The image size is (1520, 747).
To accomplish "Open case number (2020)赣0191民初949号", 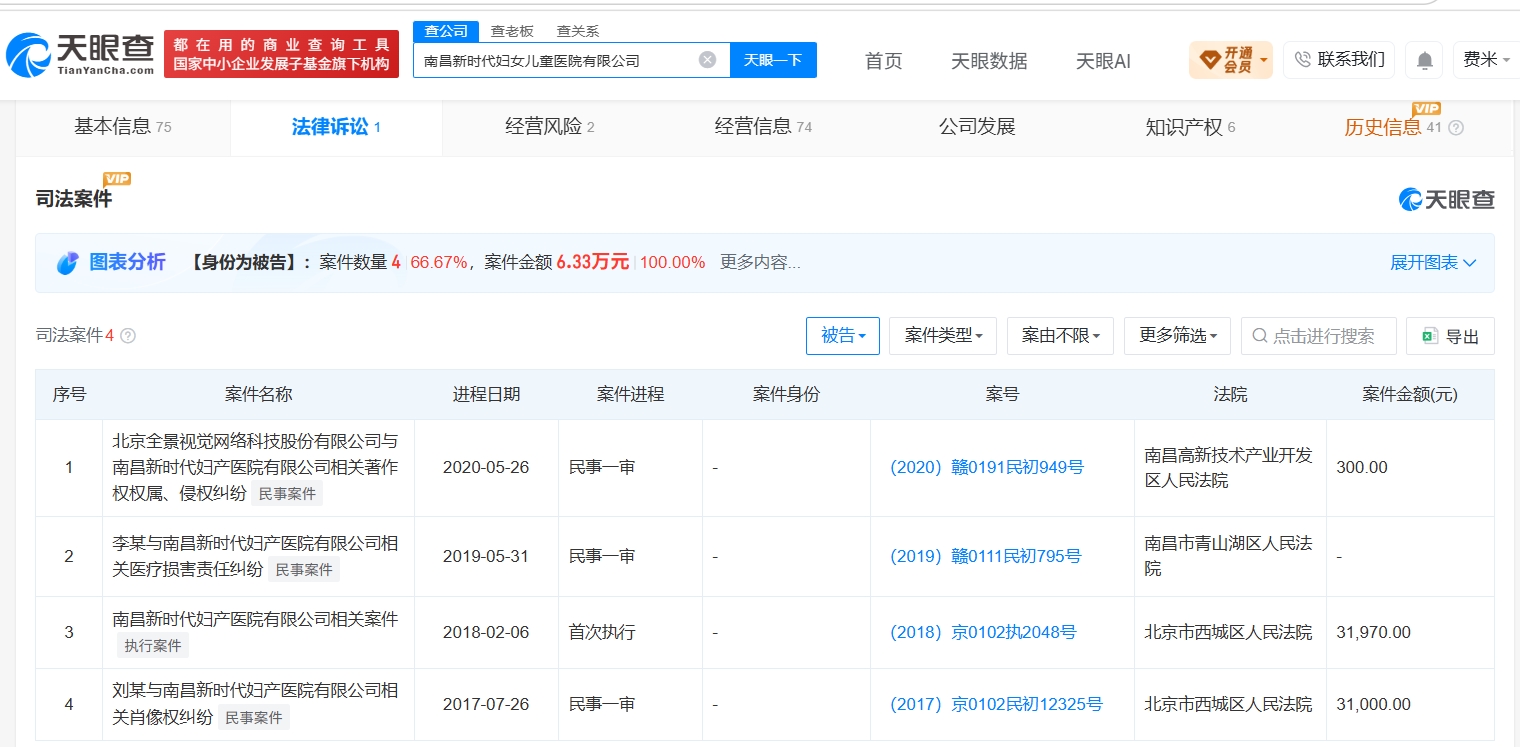I will pyautogui.click(x=987, y=467).
